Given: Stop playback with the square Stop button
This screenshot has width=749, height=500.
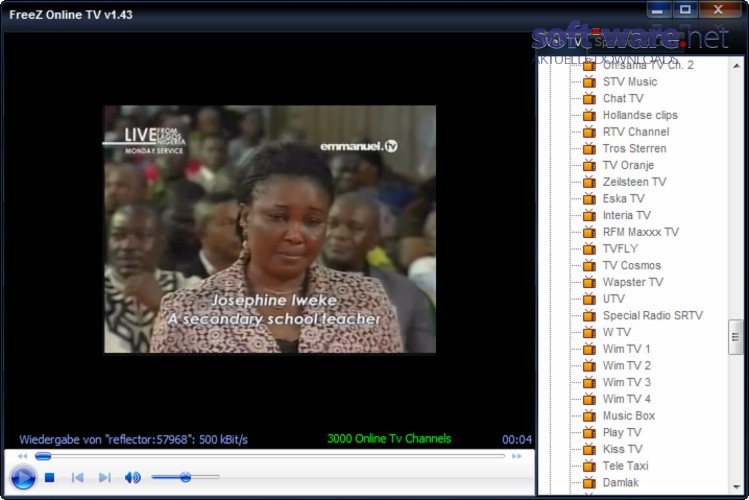Looking at the screenshot, I should pyautogui.click(x=50, y=477).
